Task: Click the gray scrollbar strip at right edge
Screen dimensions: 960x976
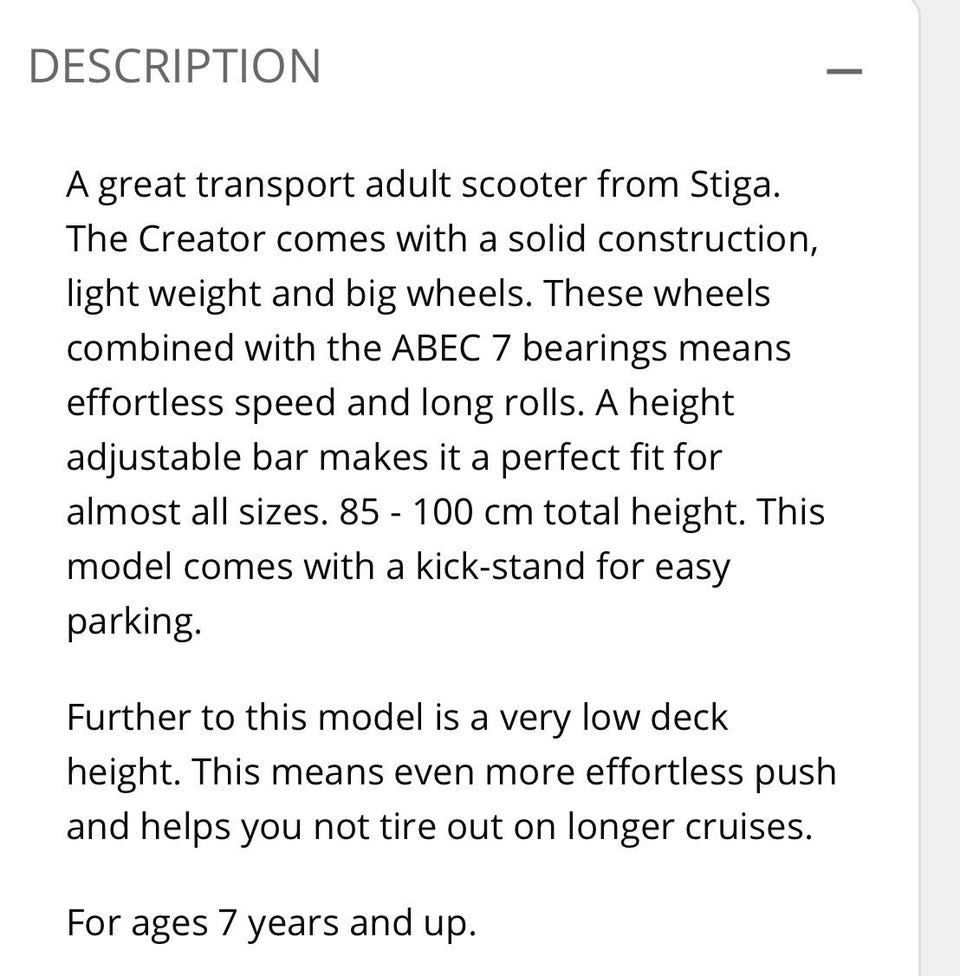Action: (939, 488)
